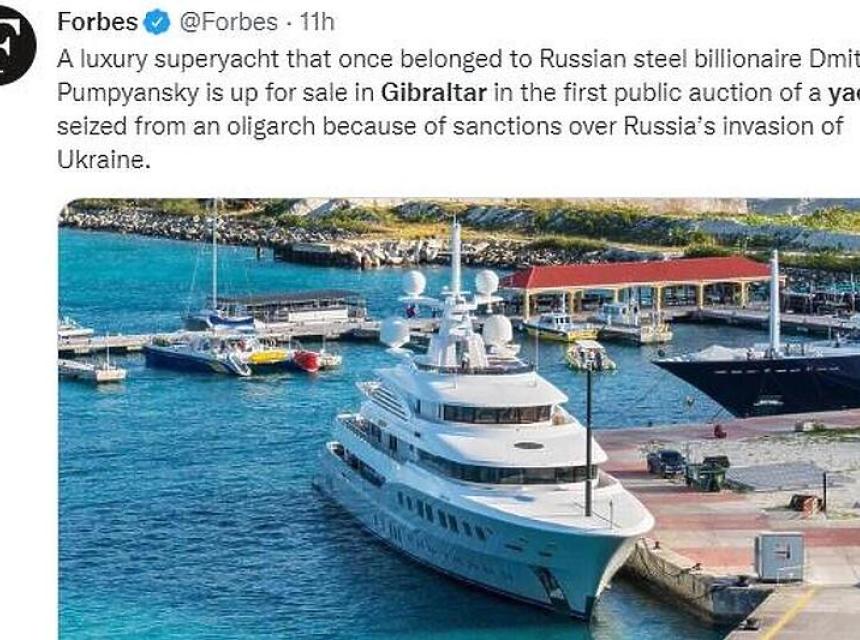
Task: Click the blue sailboat moored at the dock
Action: point(197,353)
